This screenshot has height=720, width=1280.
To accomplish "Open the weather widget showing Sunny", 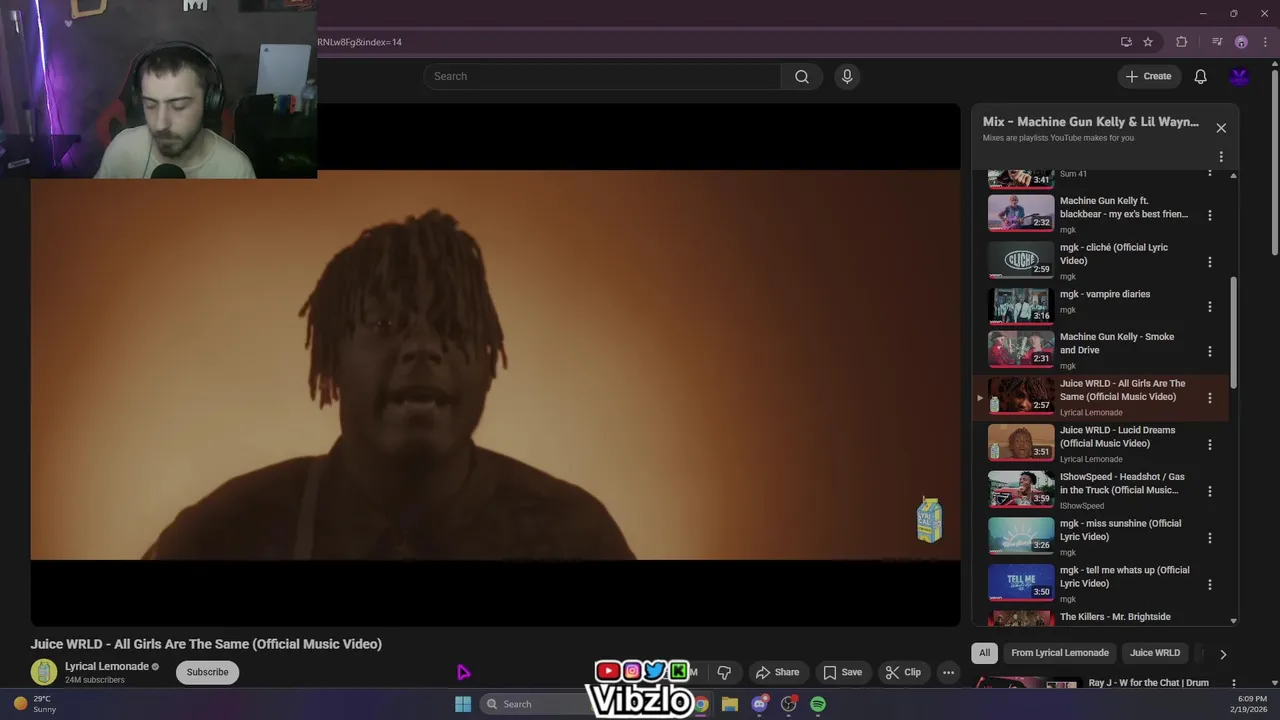I will [x=35, y=704].
